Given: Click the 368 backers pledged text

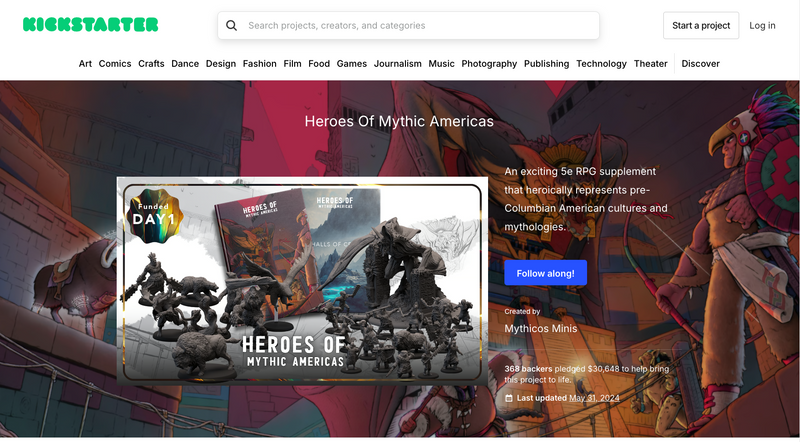Looking at the screenshot, I should pyautogui.click(x=587, y=374).
